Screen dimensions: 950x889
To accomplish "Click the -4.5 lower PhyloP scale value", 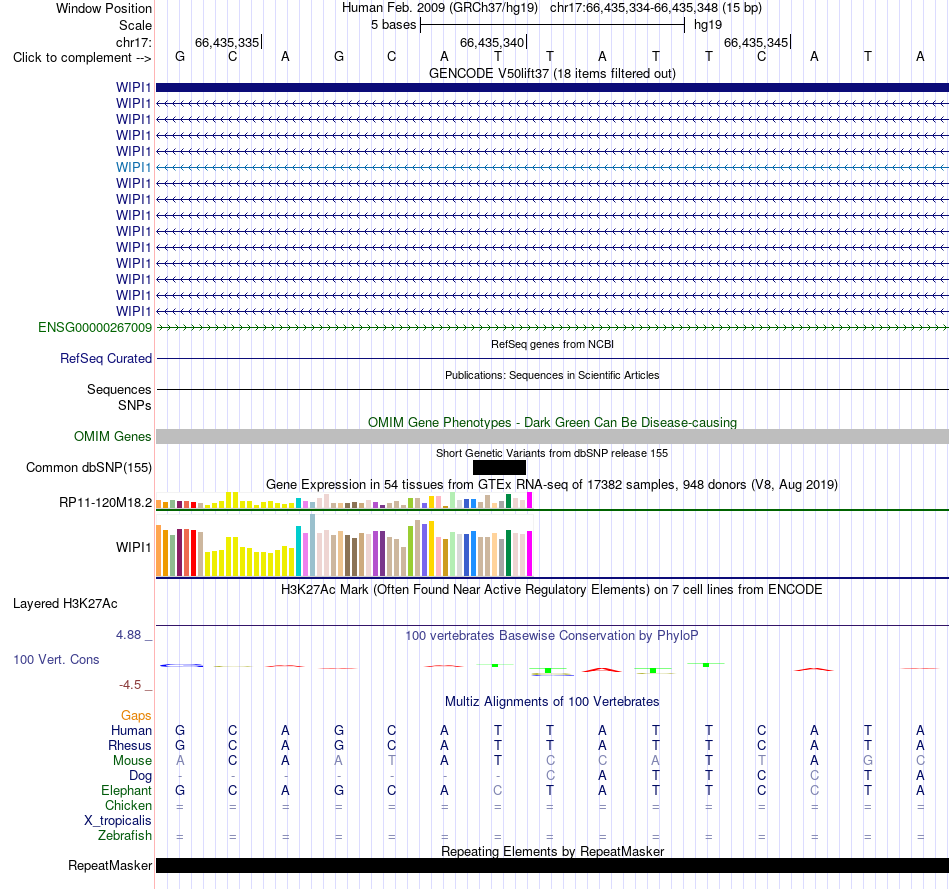I will coord(130,685).
